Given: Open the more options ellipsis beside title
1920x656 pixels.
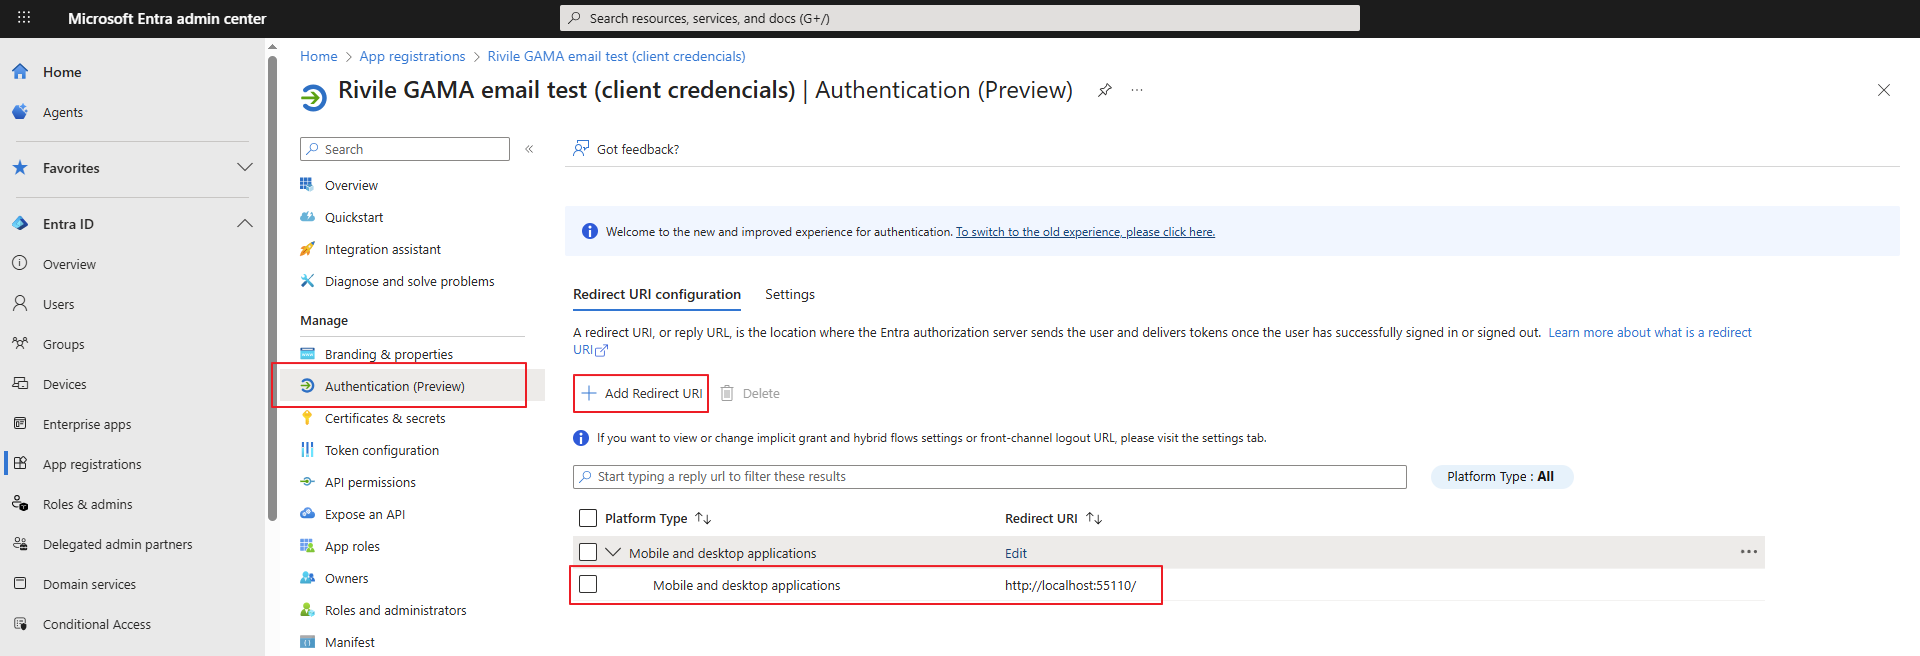Looking at the screenshot, I should (x=1137, y=90).
